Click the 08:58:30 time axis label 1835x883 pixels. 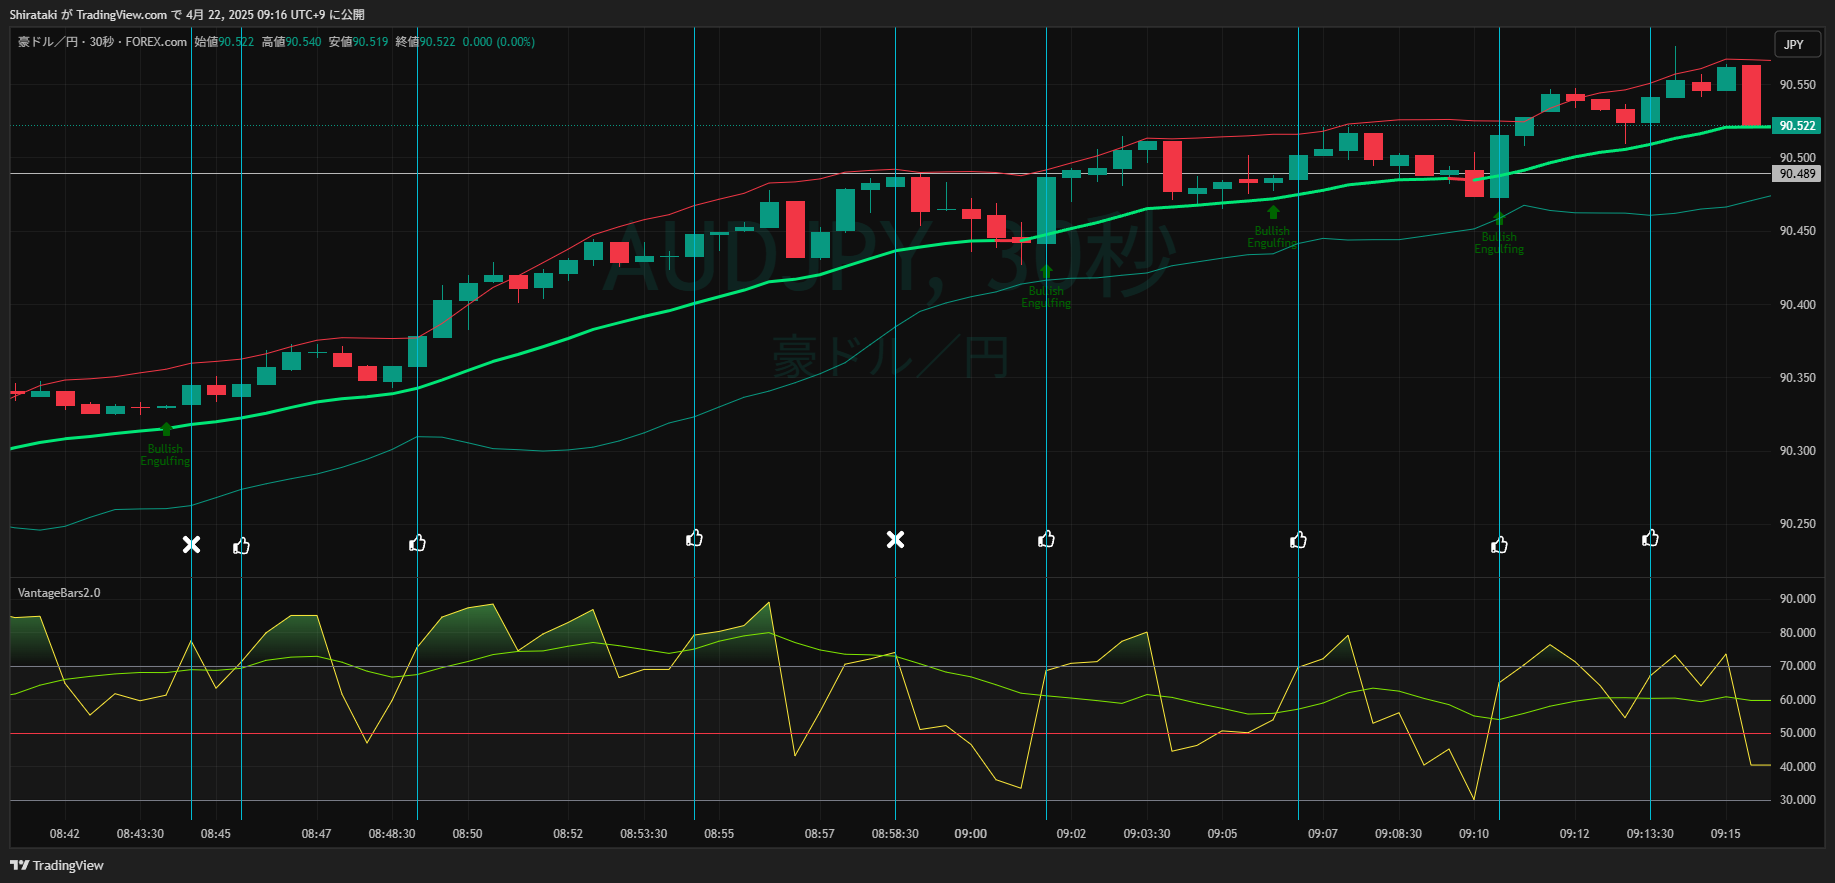[x=895, y=834]
